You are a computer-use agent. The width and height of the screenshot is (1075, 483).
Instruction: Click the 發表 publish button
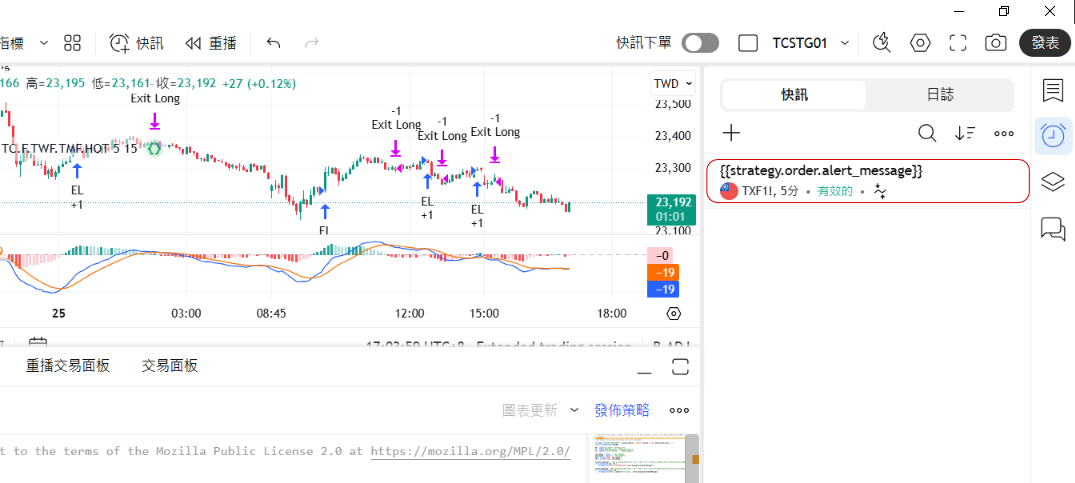pos(1045,43)
